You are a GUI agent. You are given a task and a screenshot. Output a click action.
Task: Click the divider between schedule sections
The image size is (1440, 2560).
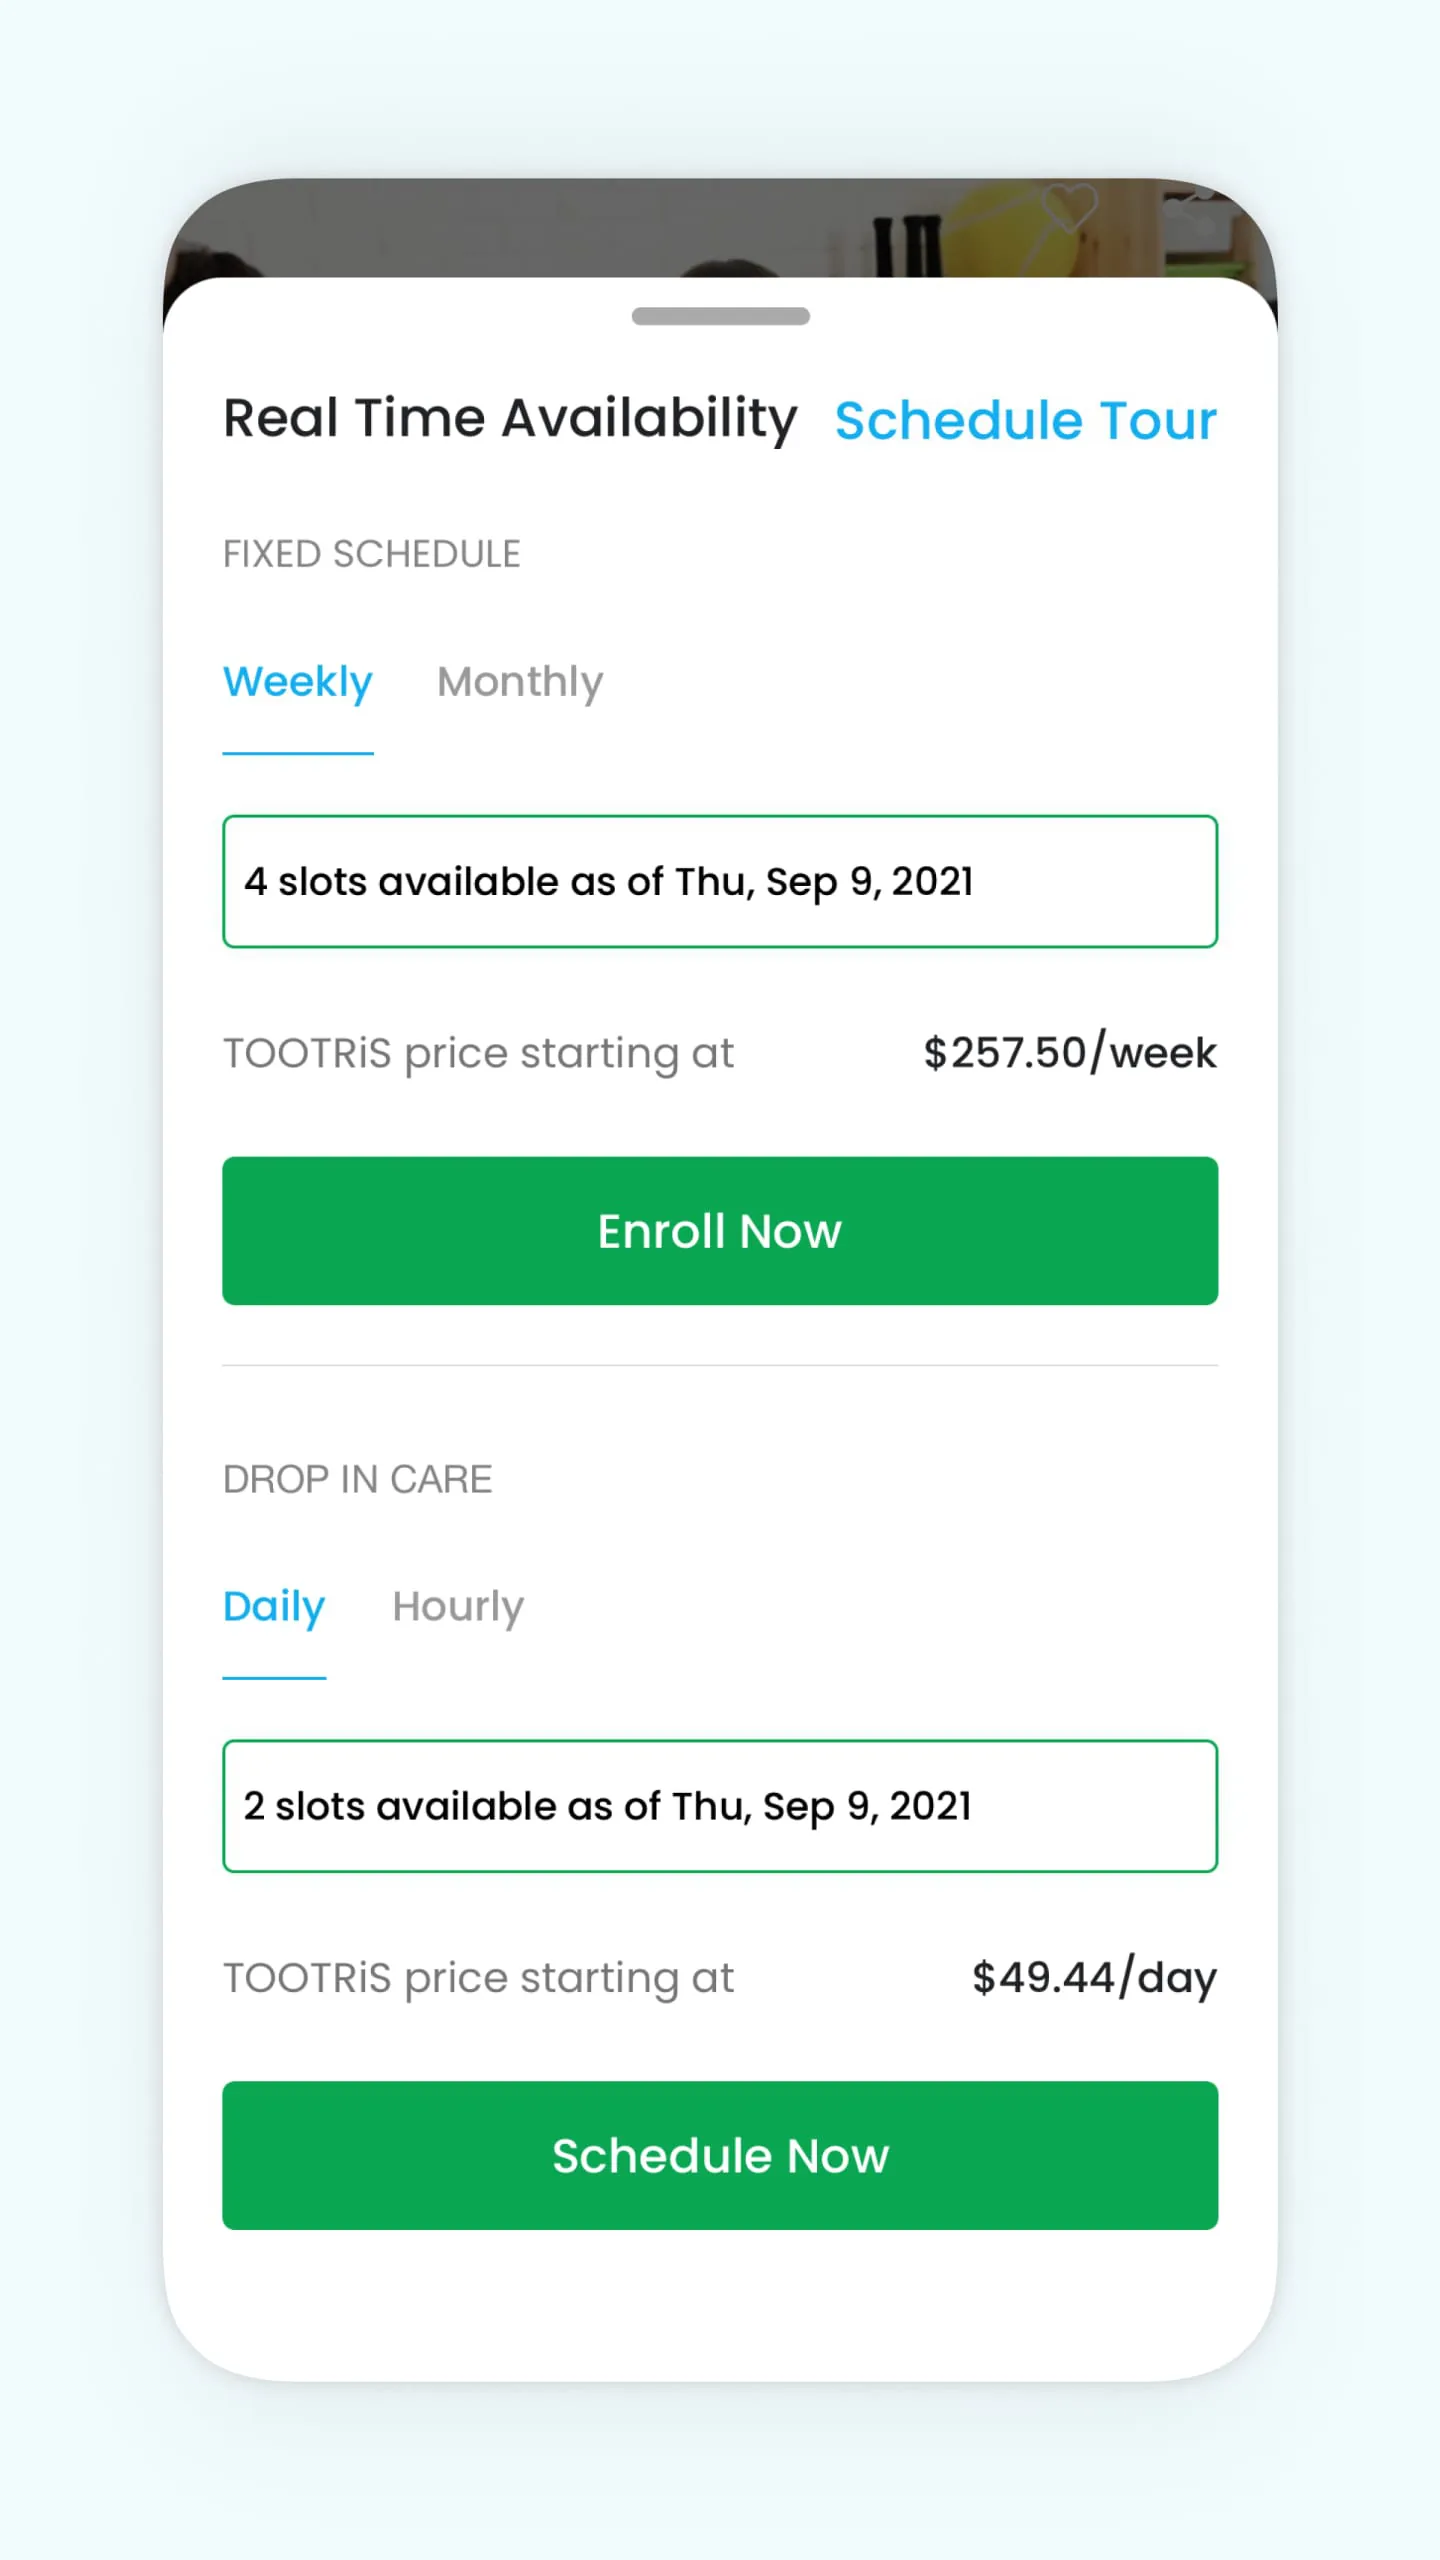pos(720,1362)
